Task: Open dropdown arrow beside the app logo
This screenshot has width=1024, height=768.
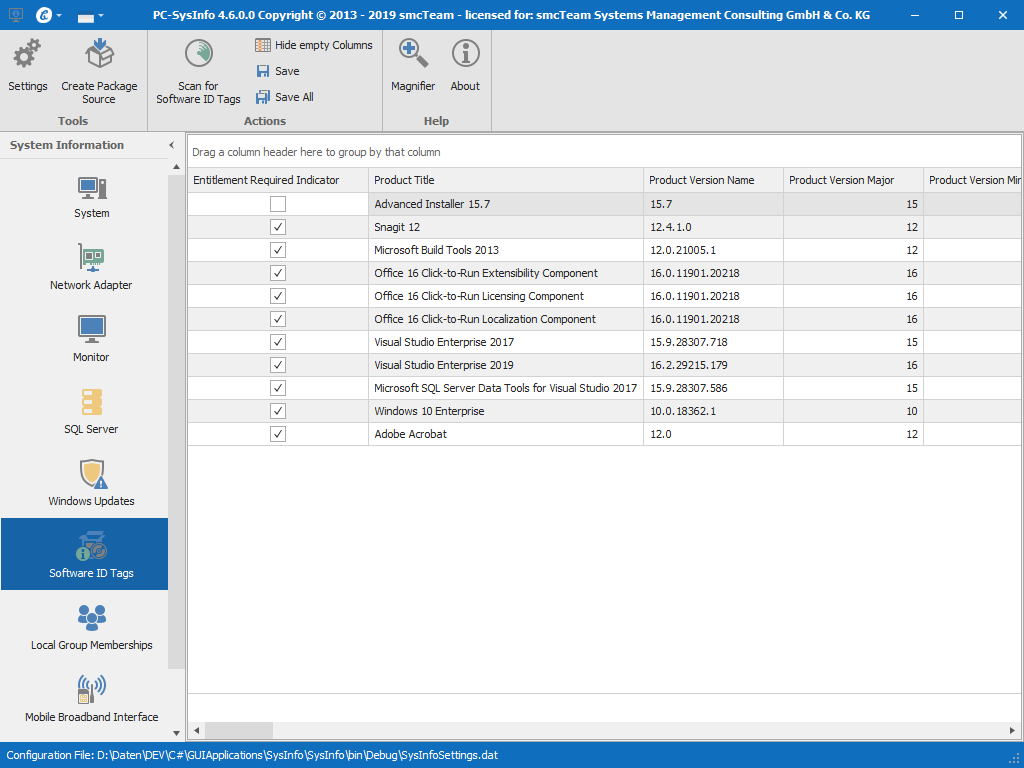Action: click(59, 15)
